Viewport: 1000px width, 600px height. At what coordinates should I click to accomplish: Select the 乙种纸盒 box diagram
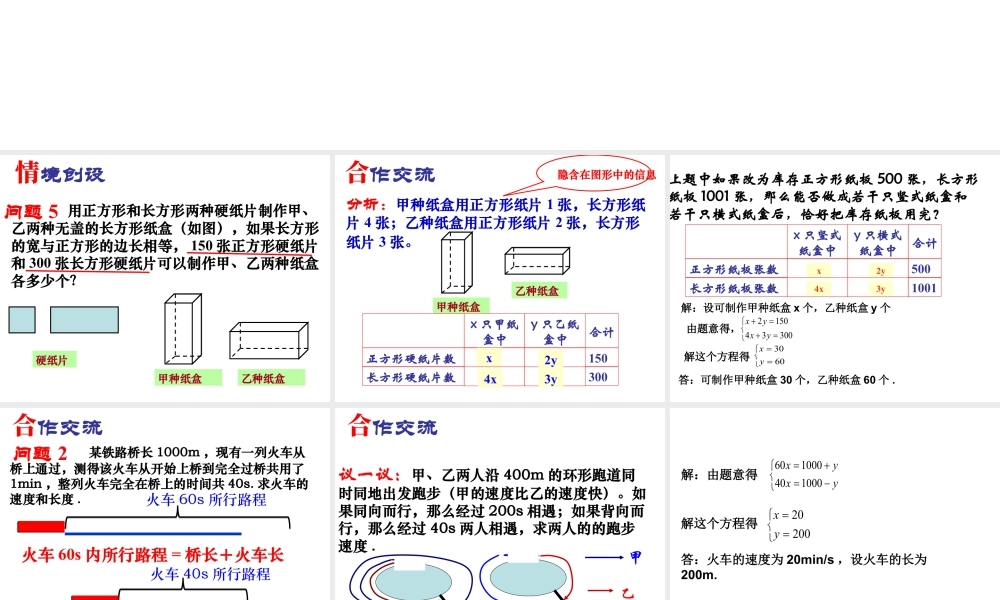point(268,340)
